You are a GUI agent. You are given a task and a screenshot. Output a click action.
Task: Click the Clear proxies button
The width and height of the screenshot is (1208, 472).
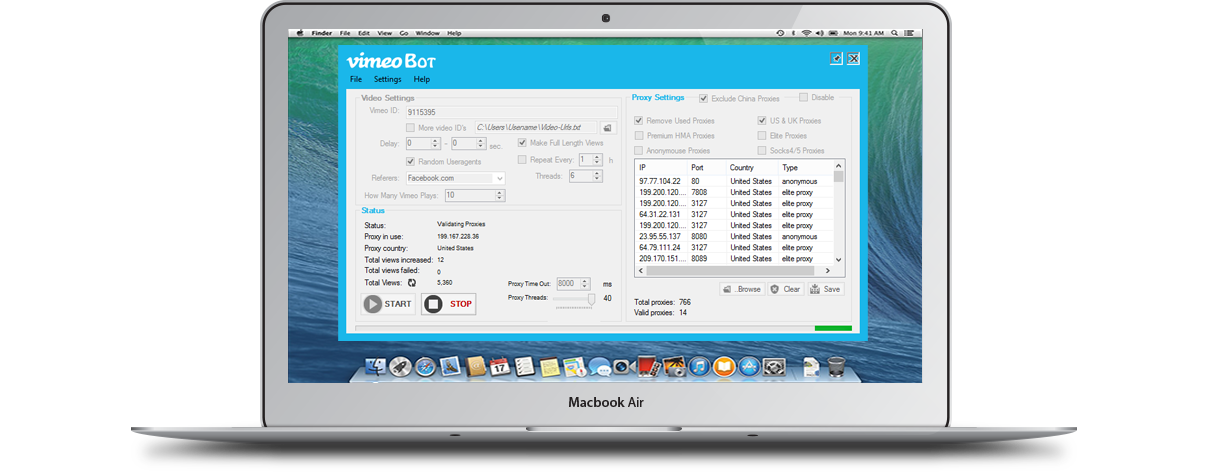[x=785, y=289]
